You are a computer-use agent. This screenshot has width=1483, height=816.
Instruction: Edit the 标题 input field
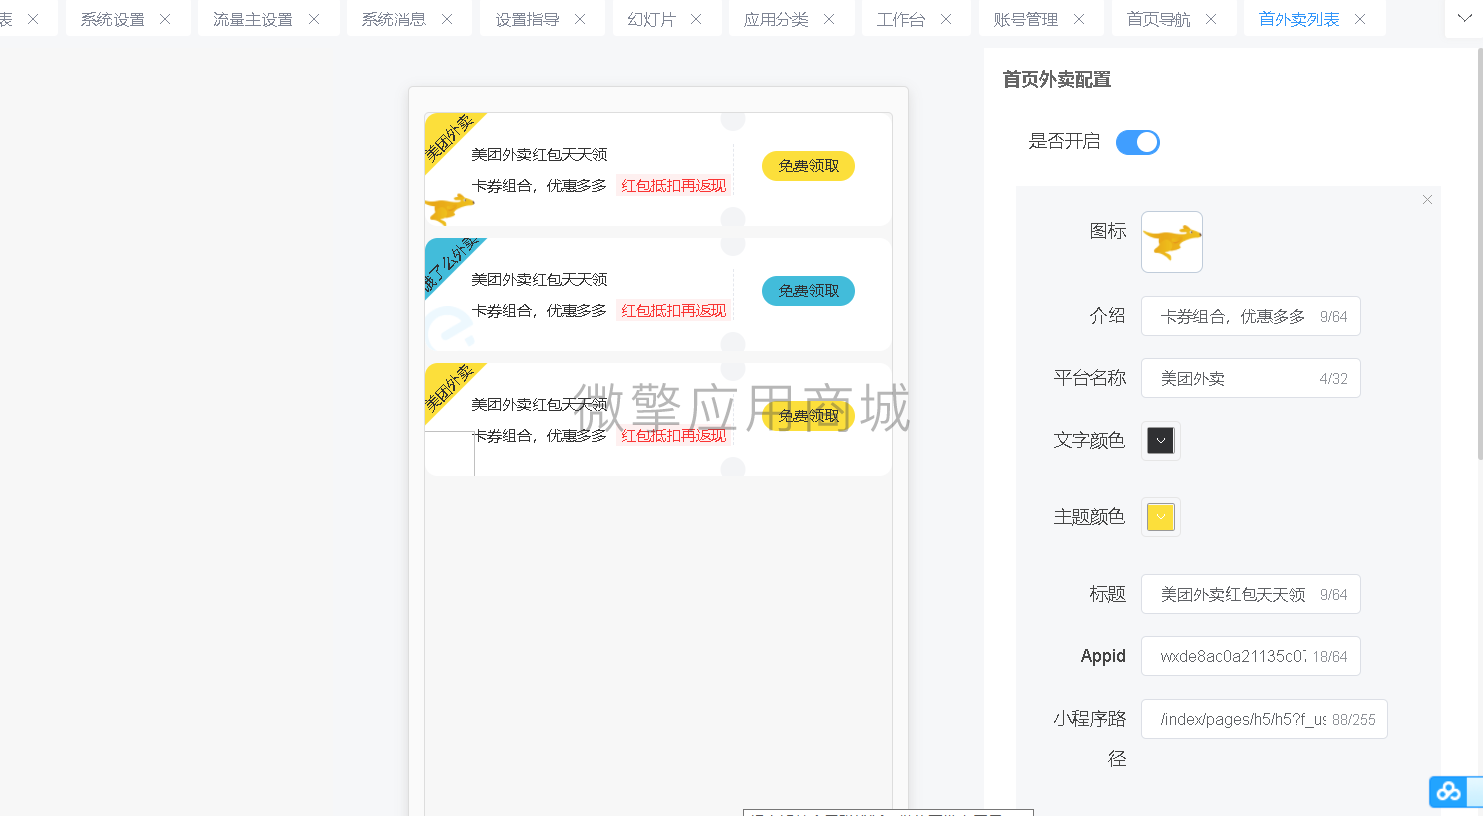[1250, 594]
